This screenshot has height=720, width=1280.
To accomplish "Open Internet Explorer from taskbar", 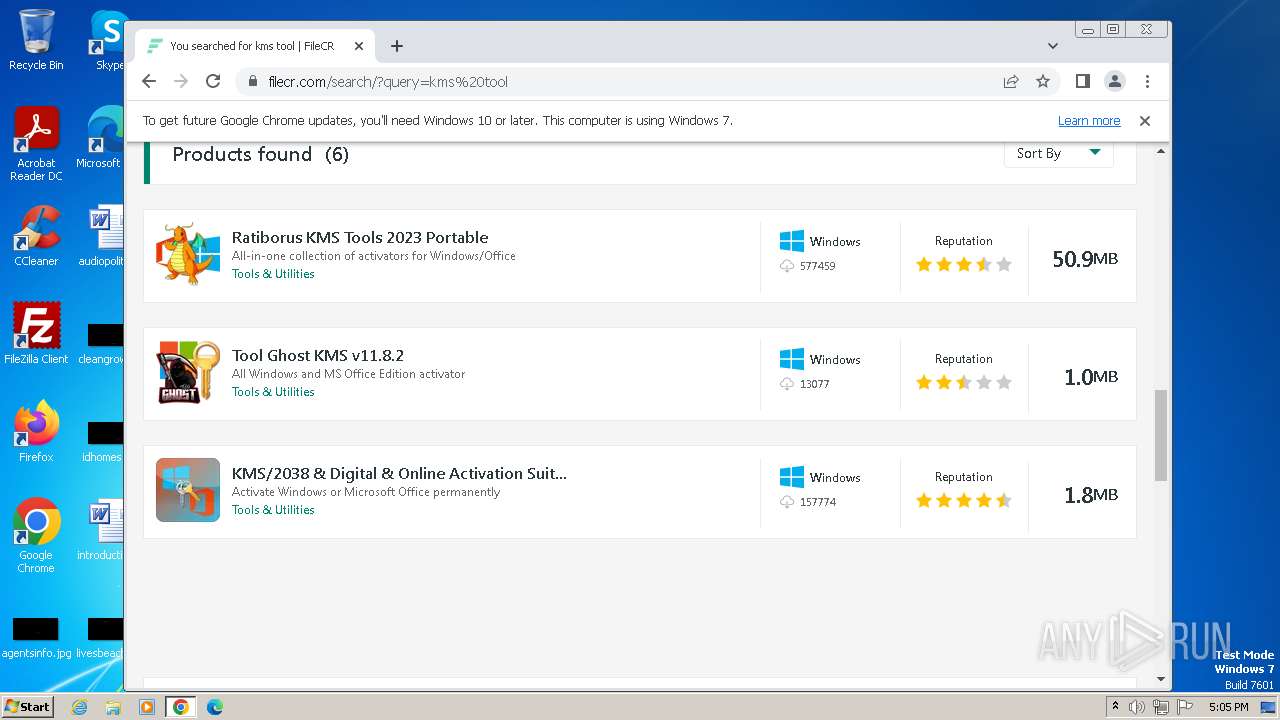I will (79, 707).
